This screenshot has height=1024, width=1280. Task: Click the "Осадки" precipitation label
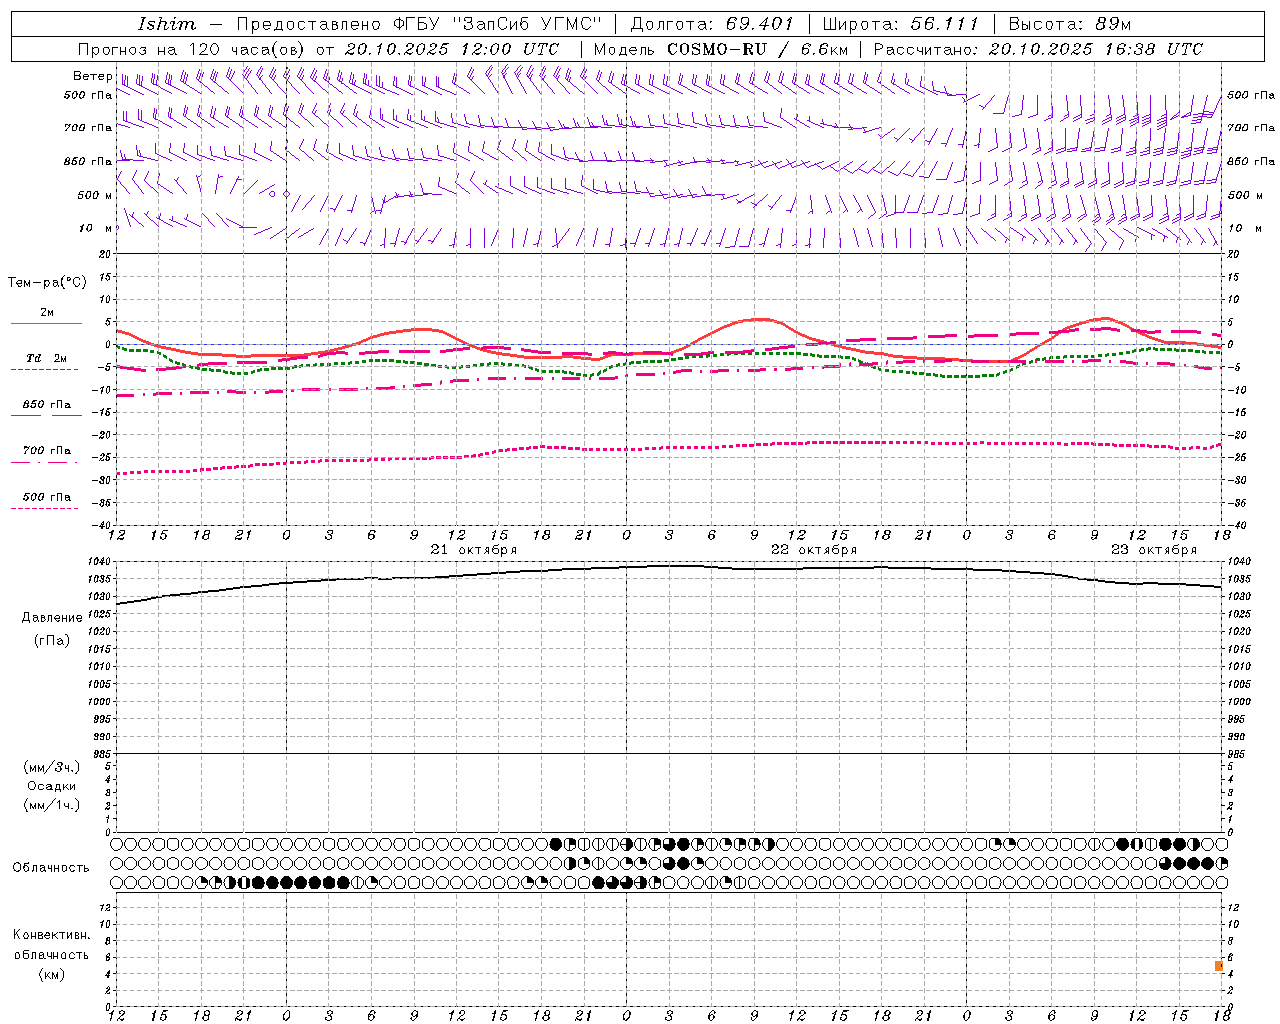[52, 786]
